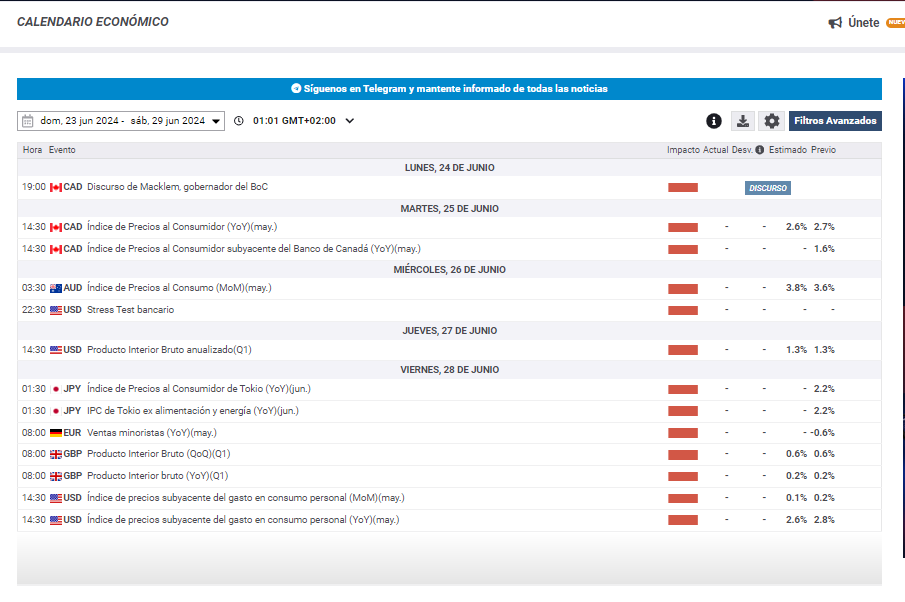Click the Hora column header
Viewport: 905px width, 602px height.
32,150
